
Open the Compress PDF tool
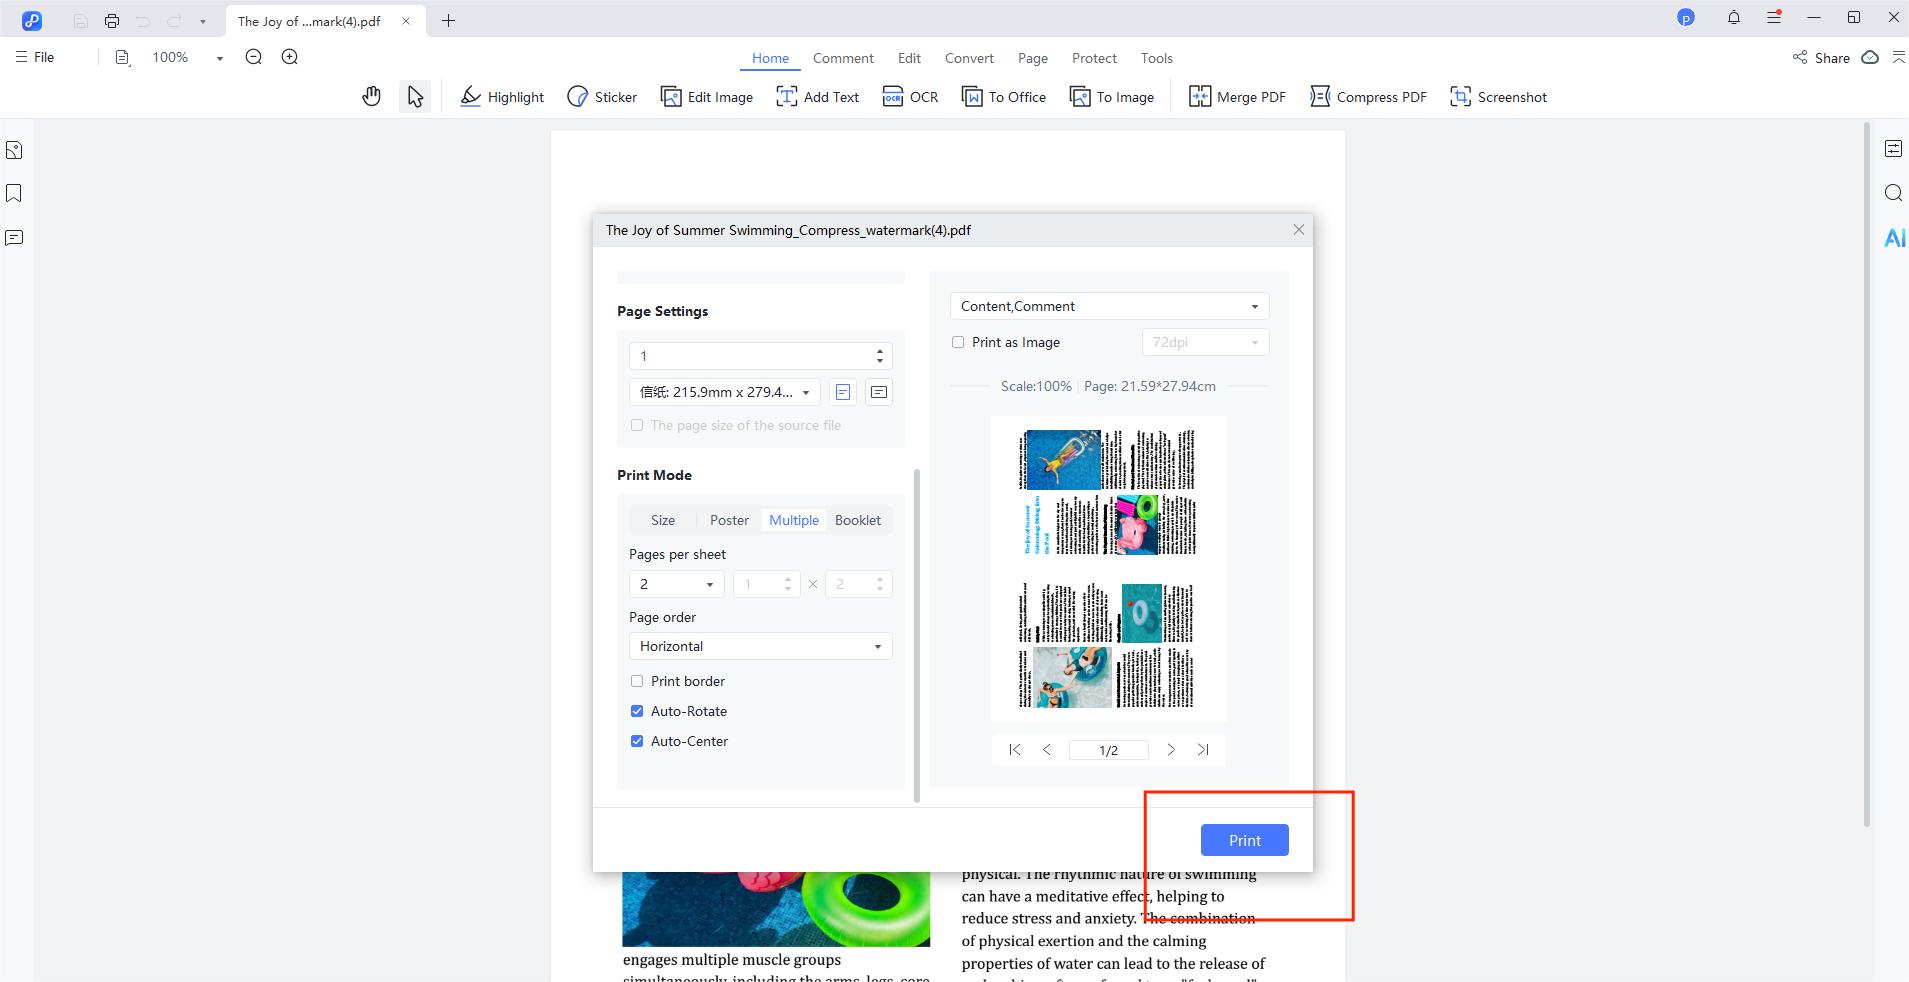(x=1368, y=97)
